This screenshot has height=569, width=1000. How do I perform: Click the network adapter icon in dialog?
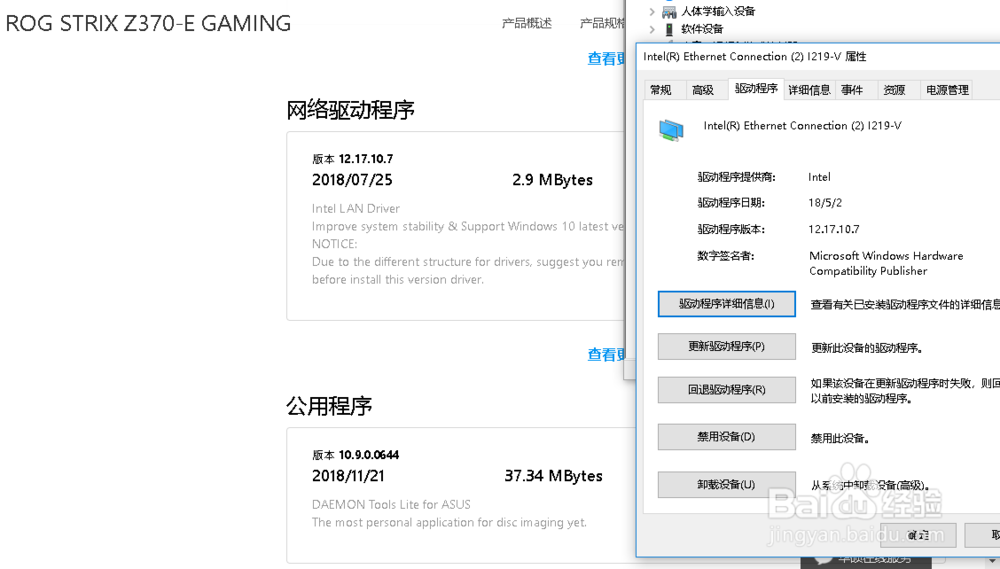[671, 130]
